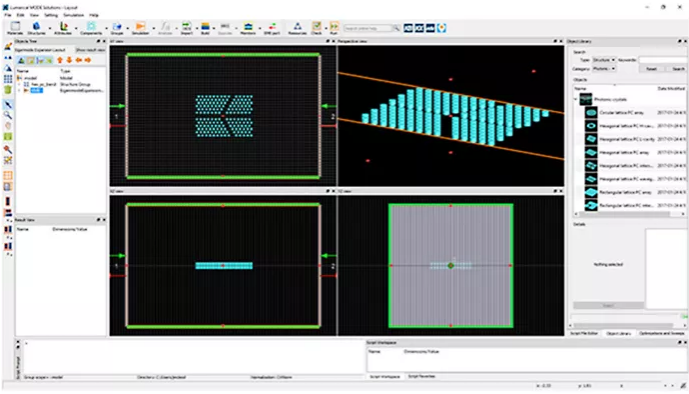
Task: Click the Components toolbar icon
Action: point(91,28)
